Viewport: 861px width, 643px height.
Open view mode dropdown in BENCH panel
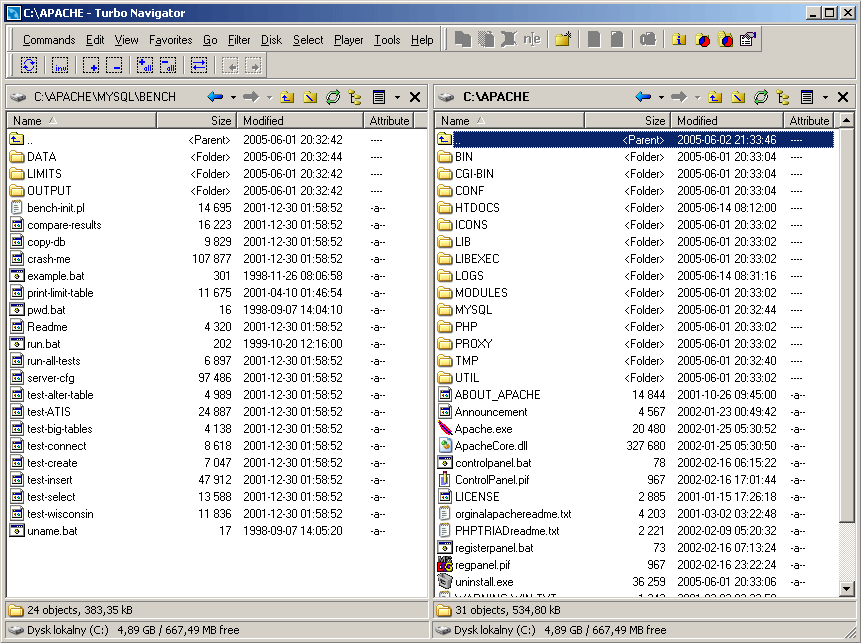pyautogui.click(x=397, y=97)
